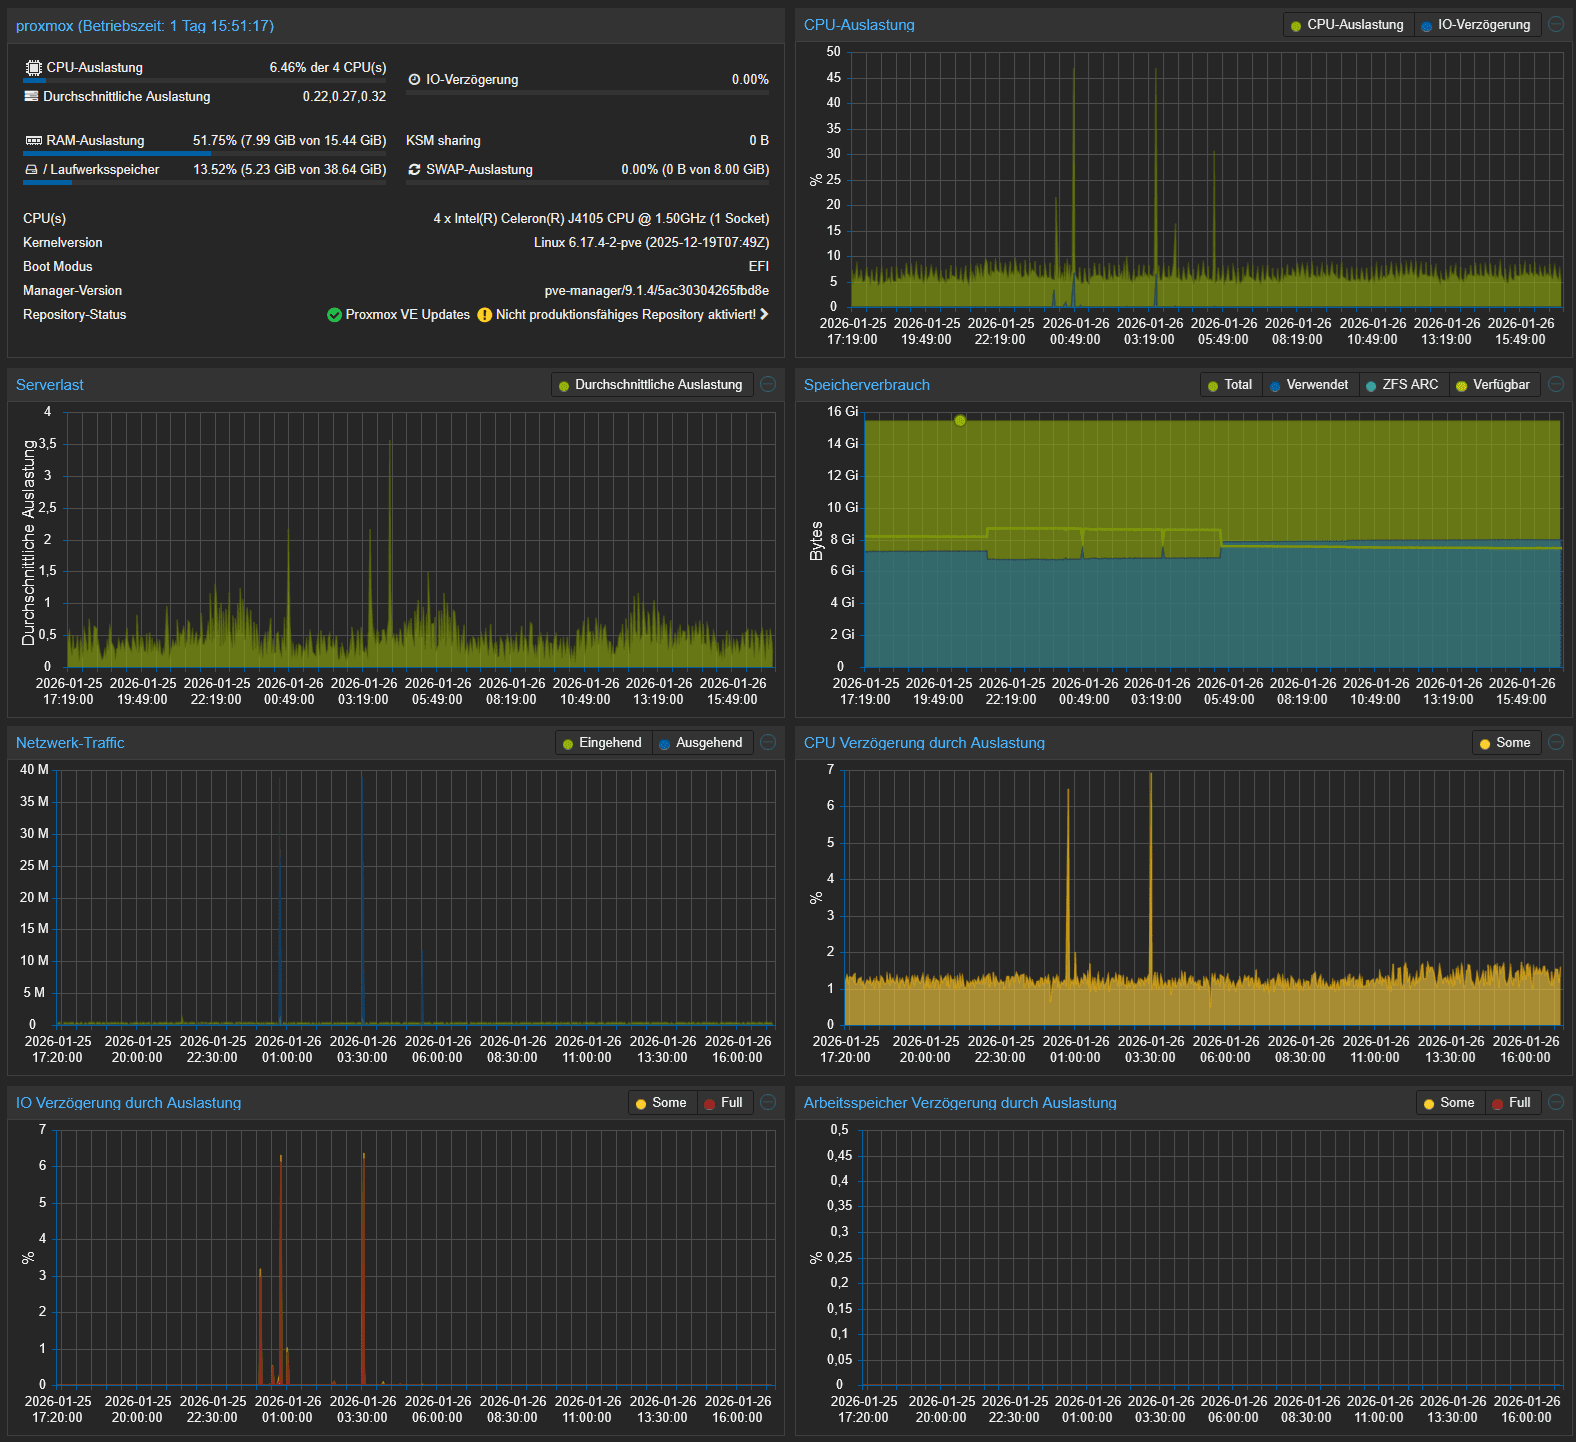
Task: Click the CPU-Auslastung chart area
Action: tap(1205, 180)
